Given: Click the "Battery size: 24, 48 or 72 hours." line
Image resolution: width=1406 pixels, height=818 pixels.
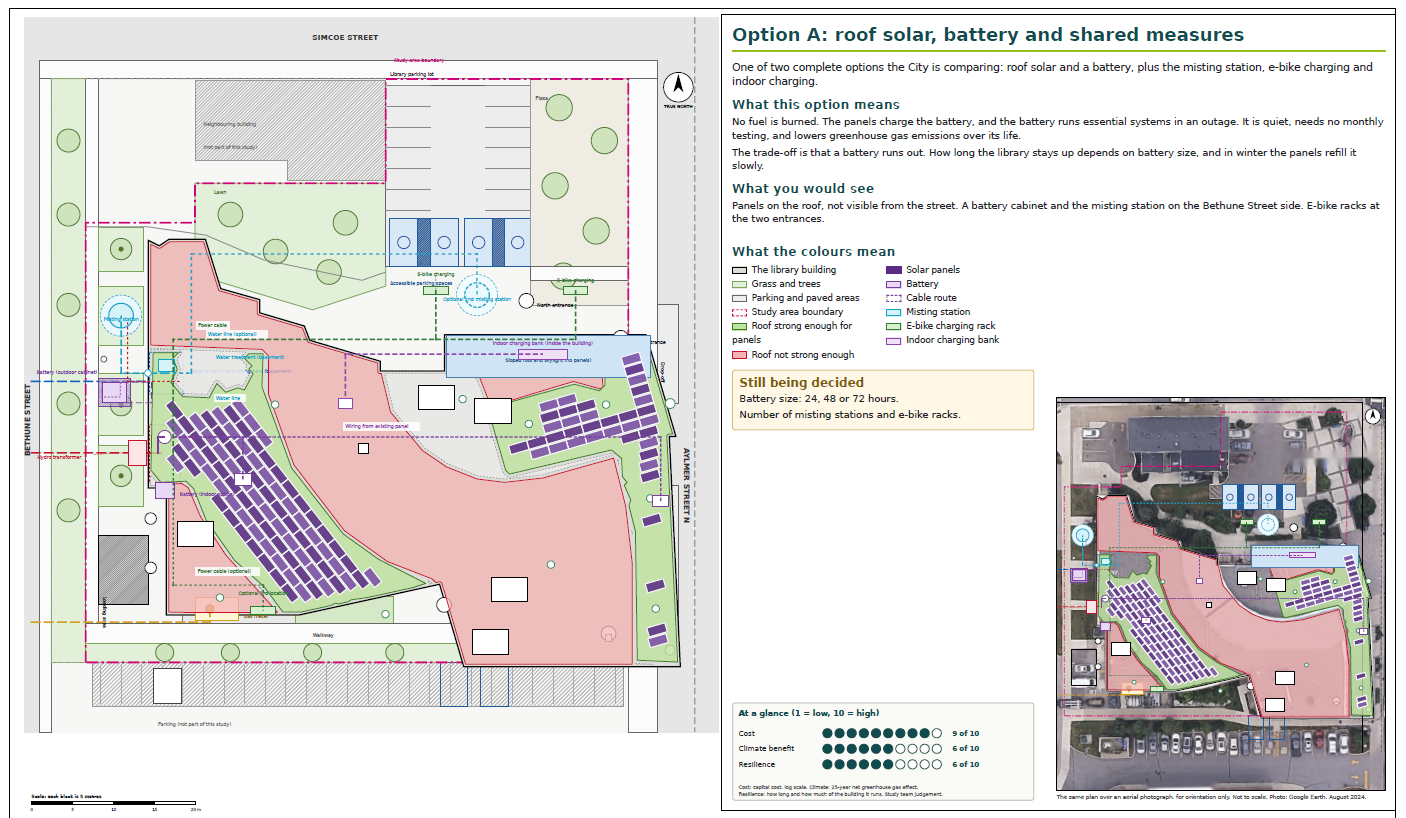Looking at the screenshot, I should pyautogui.click(x=819, y=399).
